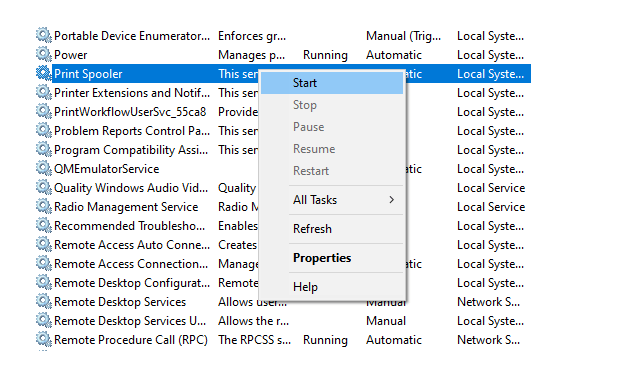Select Remote Desktop Configurat service name
624x388 pixels.
click(x=132, y=283)
